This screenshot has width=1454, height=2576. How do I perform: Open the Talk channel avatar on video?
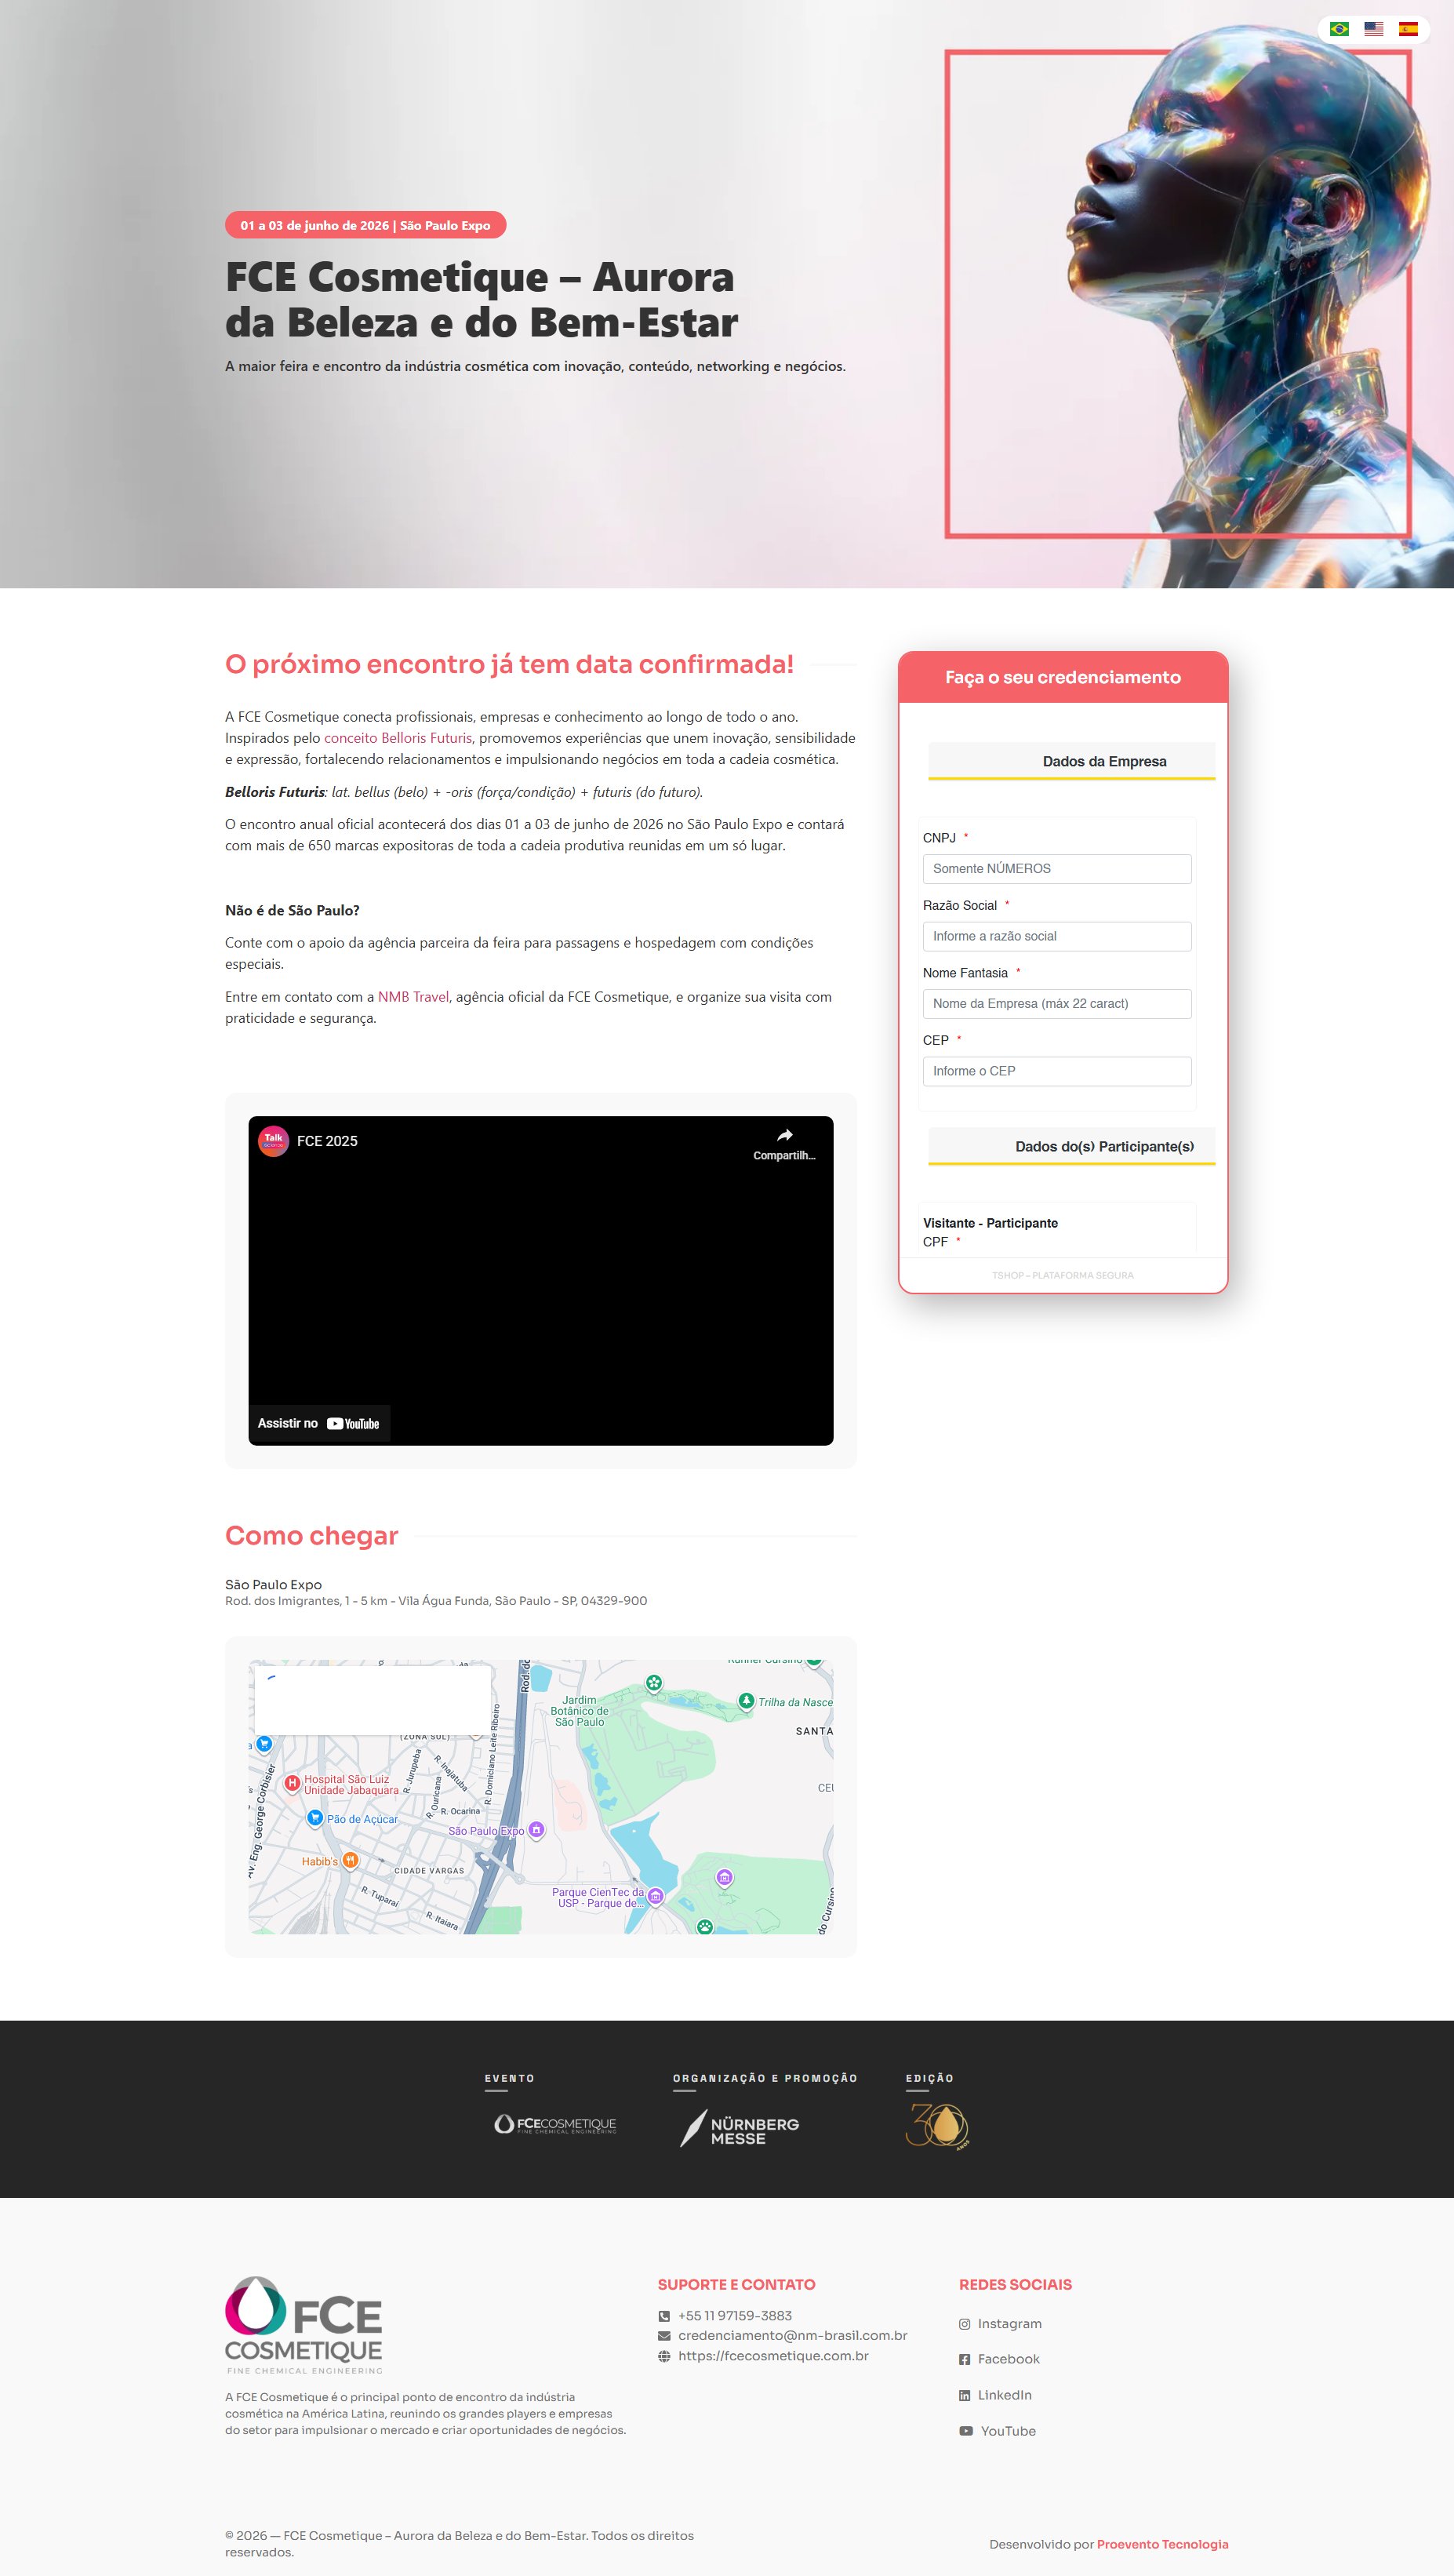click(x=273, y=1140)
